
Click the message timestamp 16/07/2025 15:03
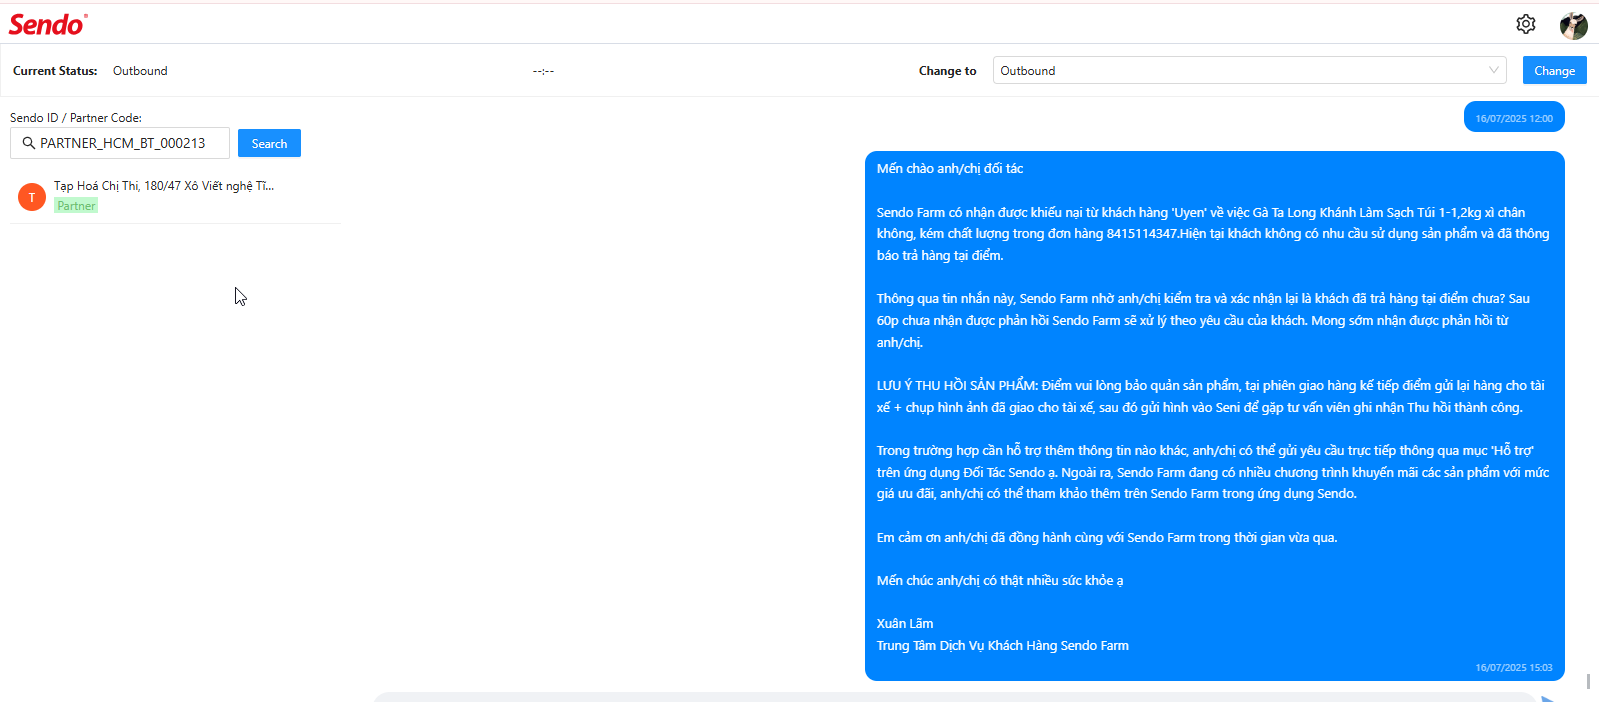[x=1514, y=667]
